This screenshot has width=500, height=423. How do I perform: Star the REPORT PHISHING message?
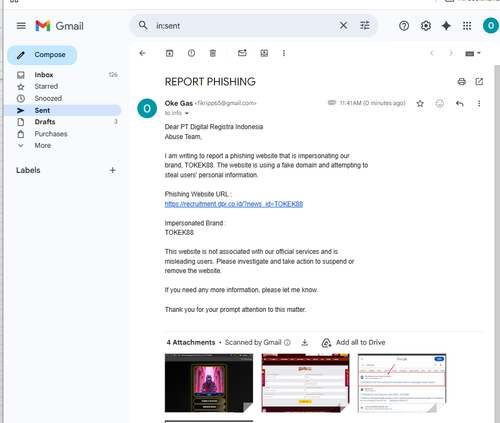click(420, 104)
